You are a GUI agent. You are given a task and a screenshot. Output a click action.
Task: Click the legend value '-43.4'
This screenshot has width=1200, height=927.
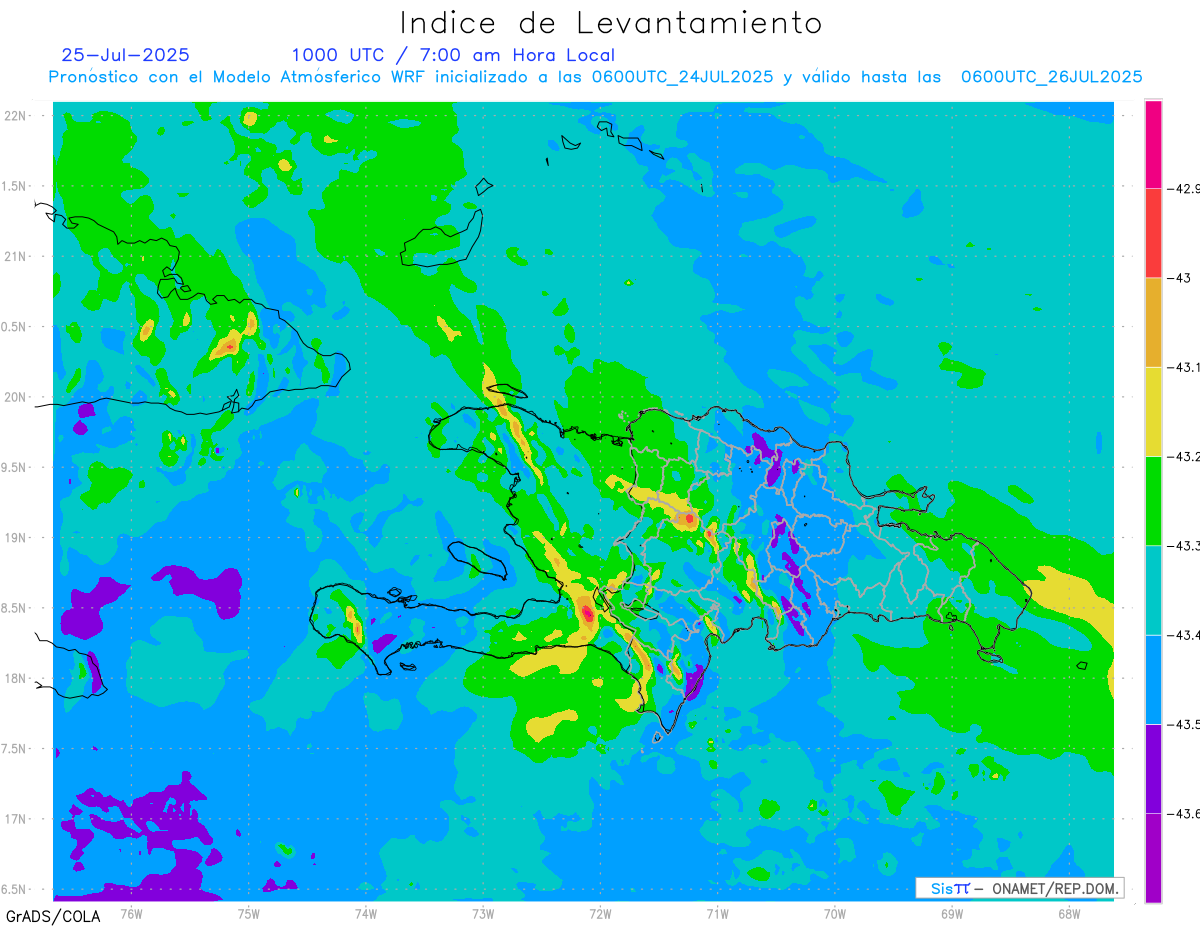click(1184, 634)
